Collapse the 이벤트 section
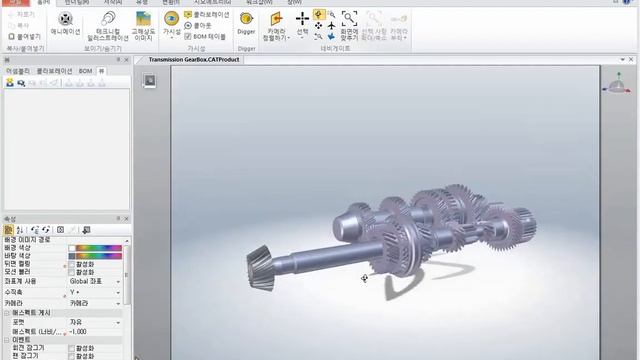Screen dimensions: 640x360 point(7,340)
